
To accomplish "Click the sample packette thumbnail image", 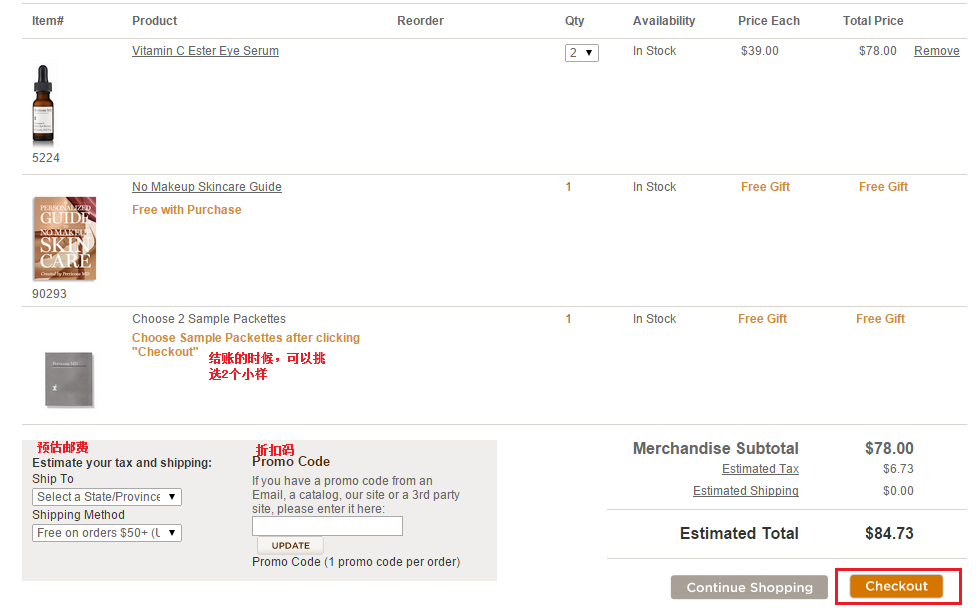I will click(69, 379).
